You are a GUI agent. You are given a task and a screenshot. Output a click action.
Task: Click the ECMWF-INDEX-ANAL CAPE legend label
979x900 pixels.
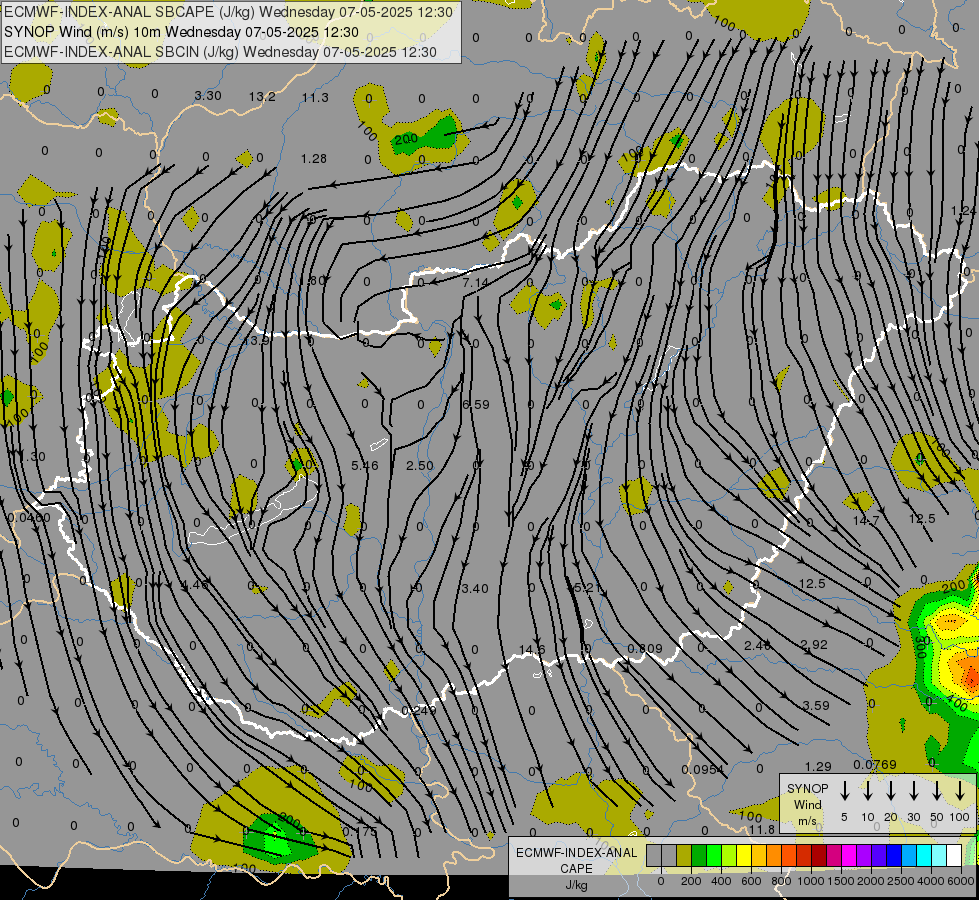tap(576, 860)
